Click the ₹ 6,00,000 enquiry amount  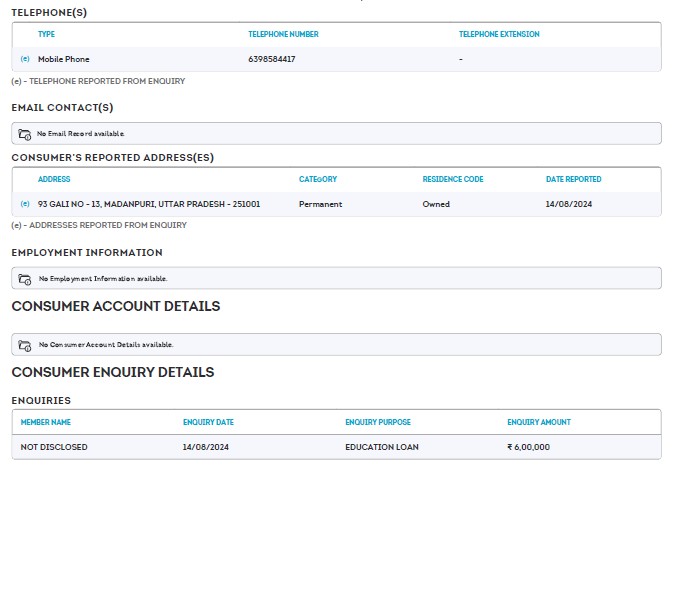528,447
